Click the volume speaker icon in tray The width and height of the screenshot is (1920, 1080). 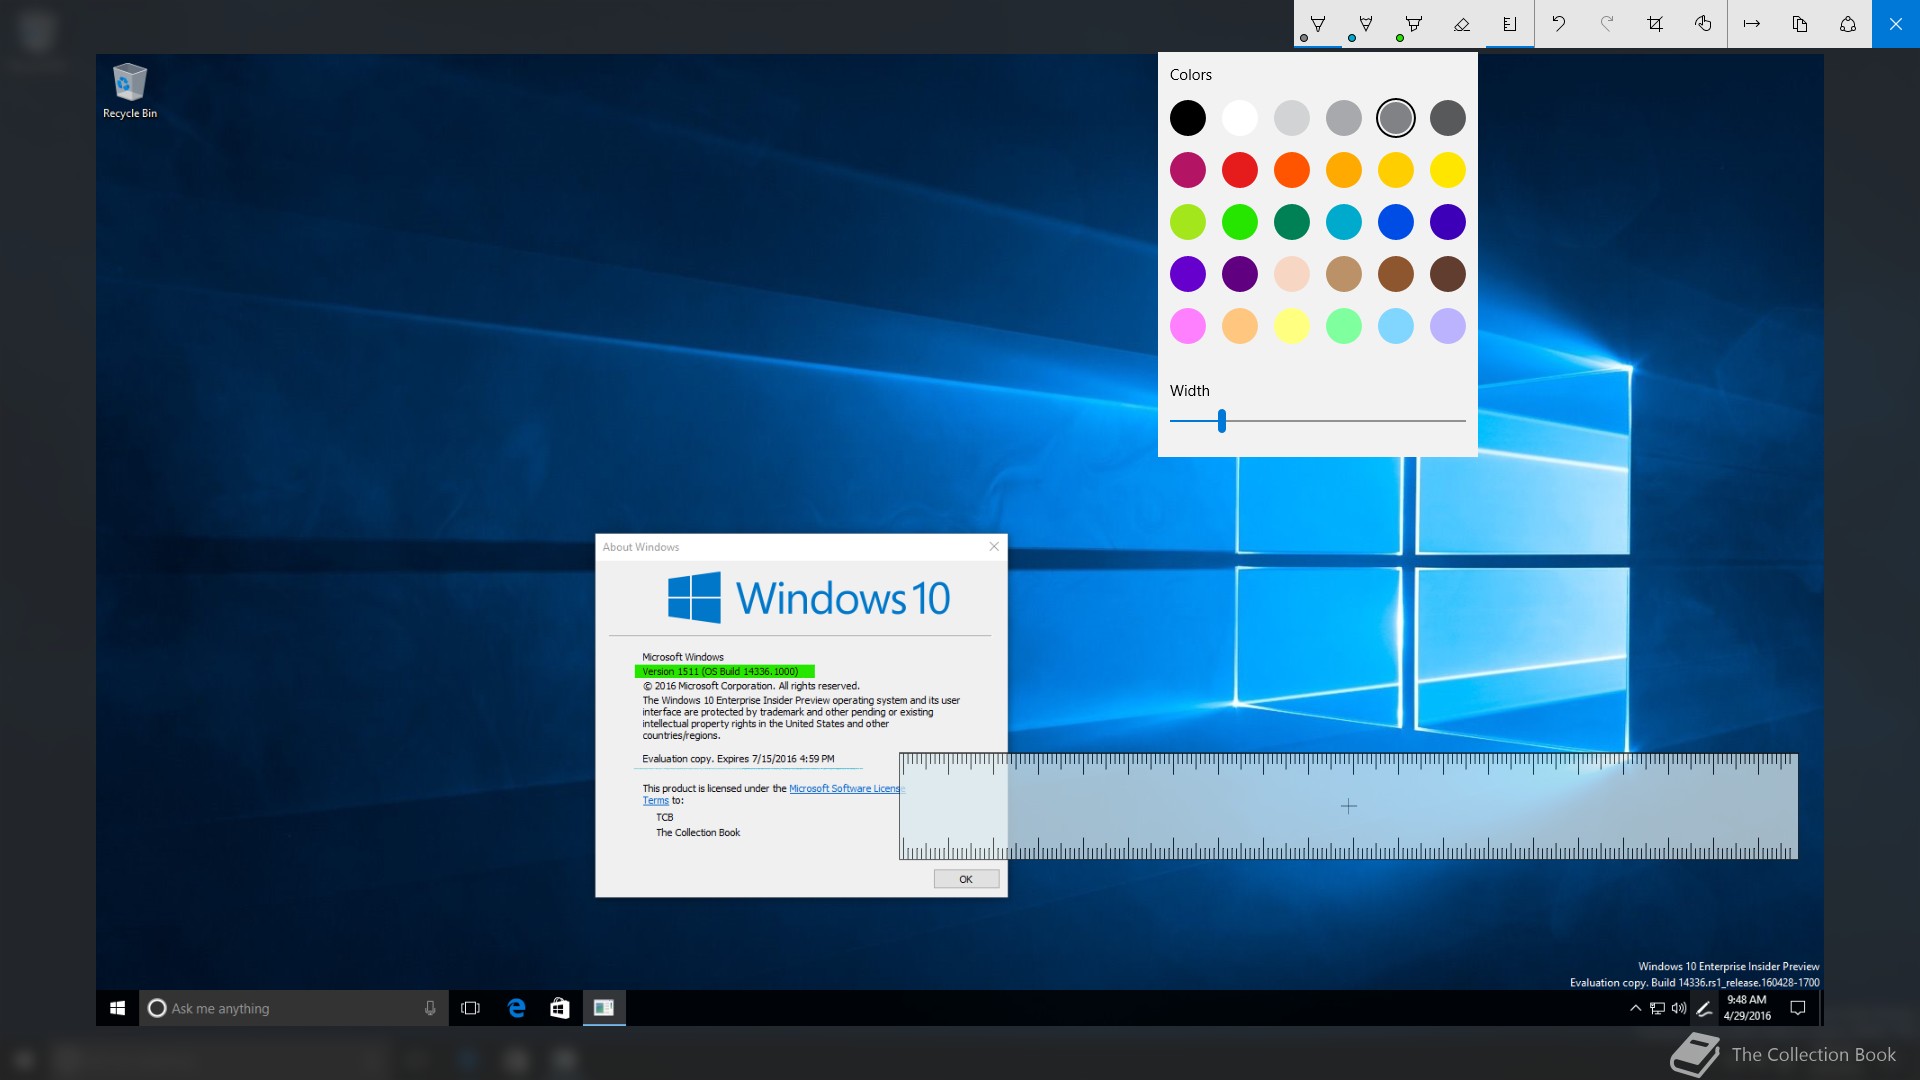pos(1679,1008)
